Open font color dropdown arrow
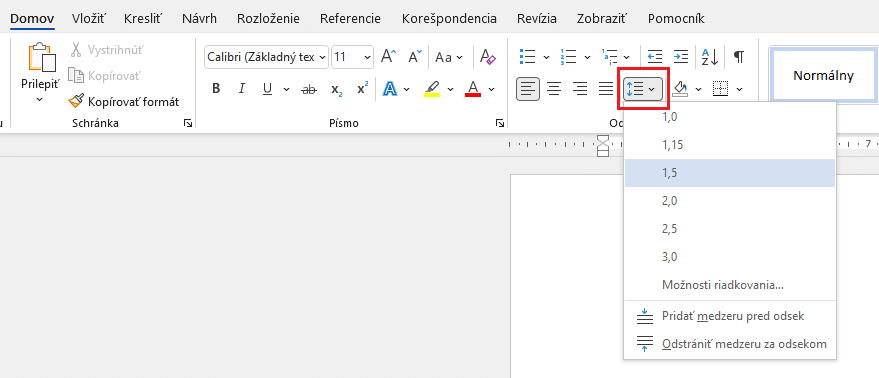Image resolution: width=879 pixels, height=378 pixels. coord(492,89)
